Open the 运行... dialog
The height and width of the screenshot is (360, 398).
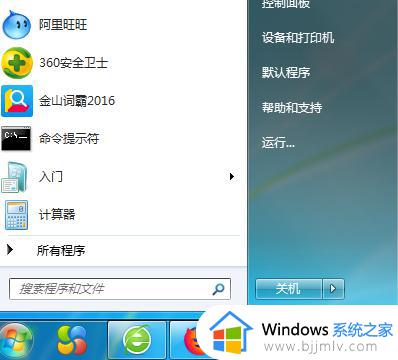coord(278,143)
